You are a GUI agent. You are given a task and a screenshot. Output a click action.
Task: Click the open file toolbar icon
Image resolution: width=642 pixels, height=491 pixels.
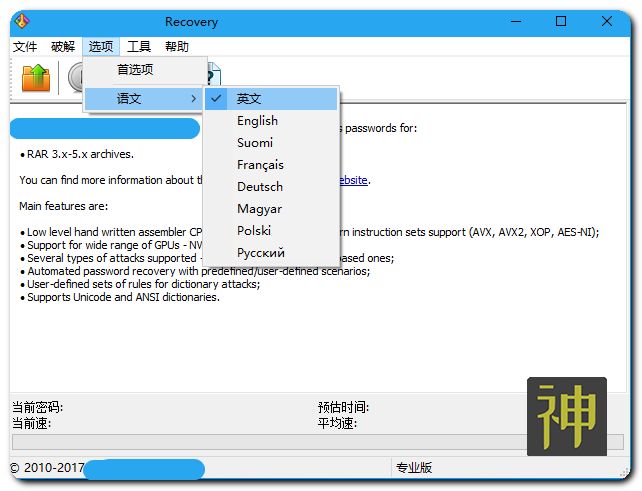[x=36, y=78]
